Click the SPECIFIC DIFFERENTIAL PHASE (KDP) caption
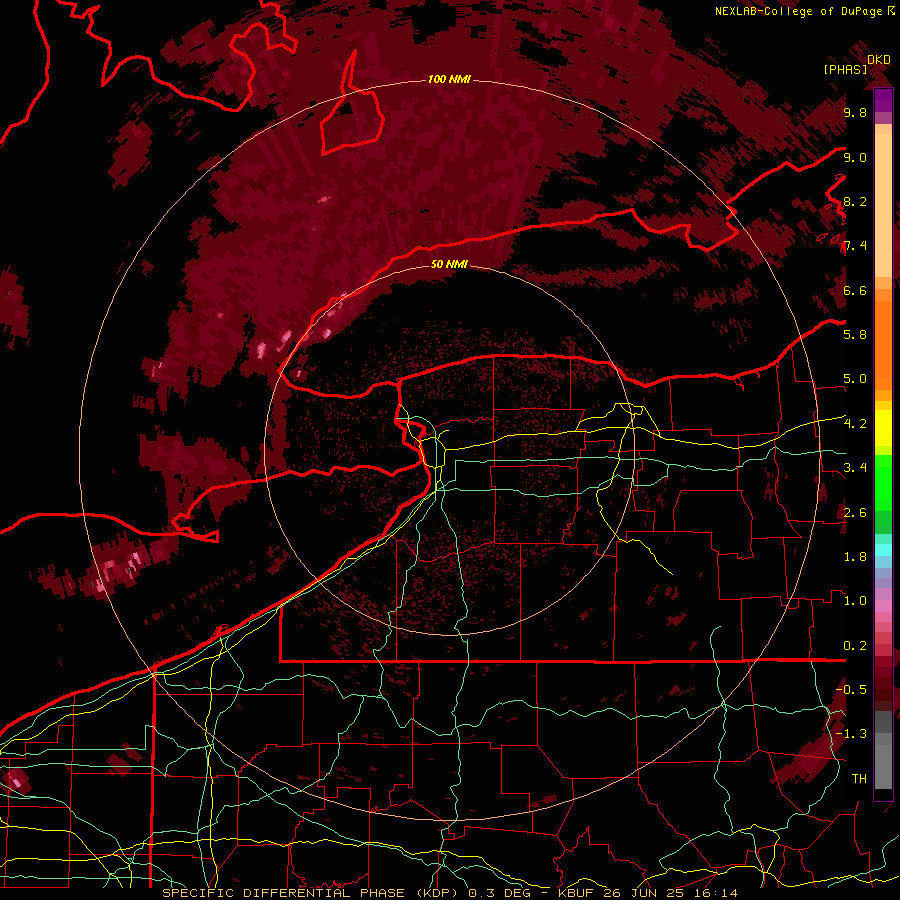 click(x=313, y=893)
